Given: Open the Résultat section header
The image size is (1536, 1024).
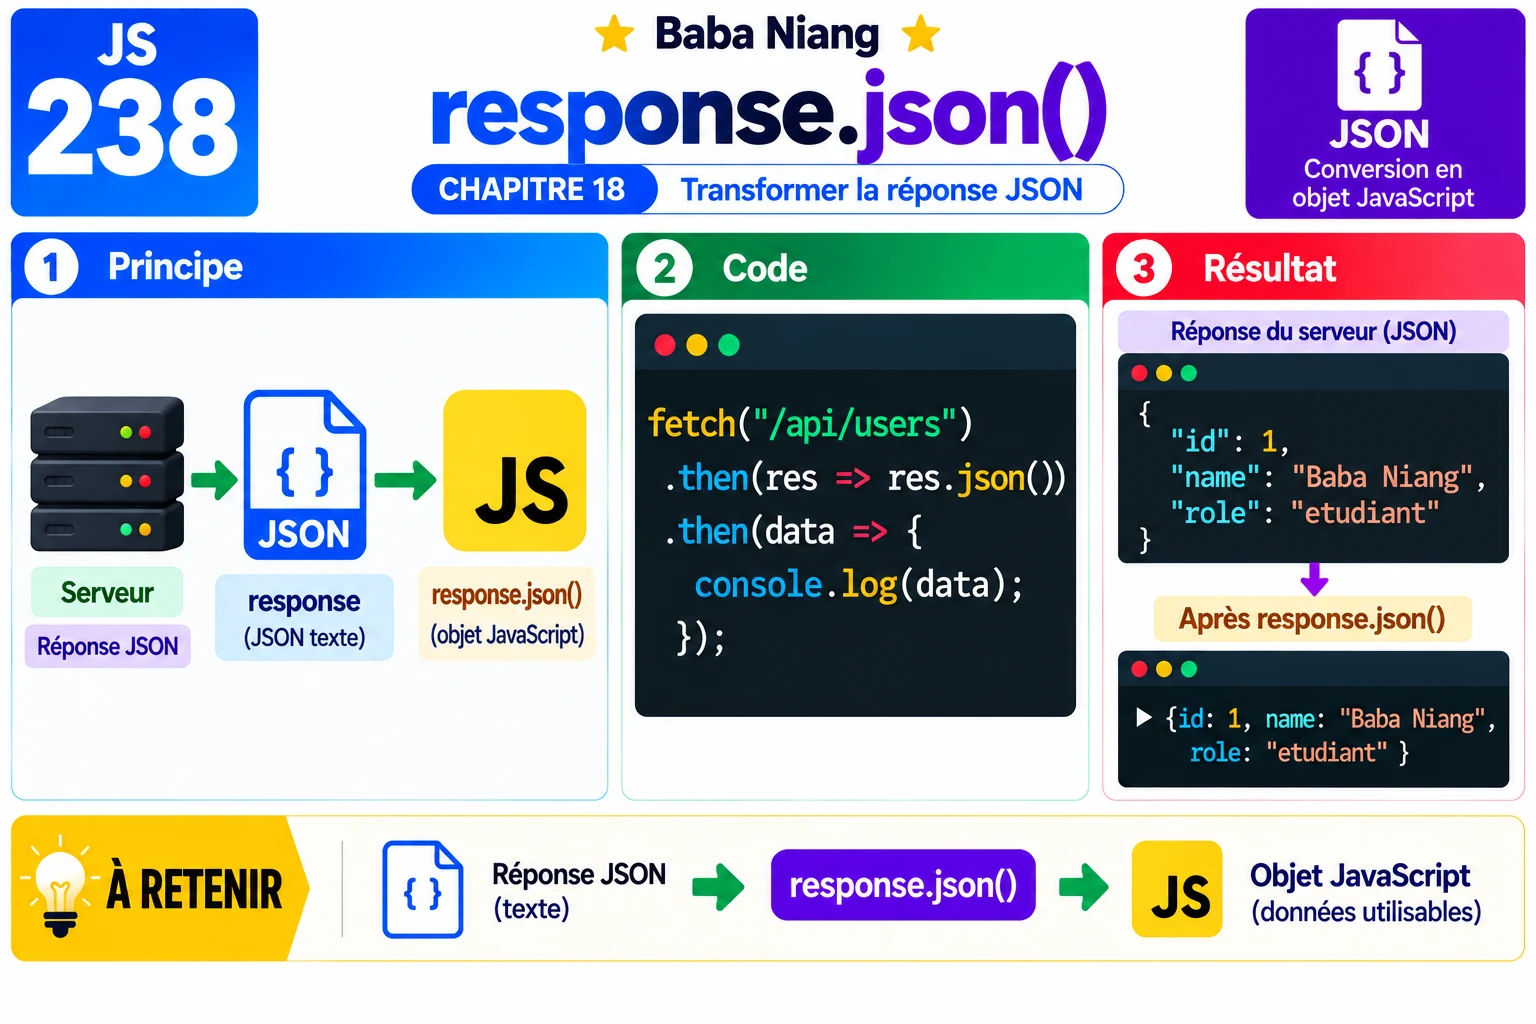Looking at the screenshot, I should 1314,267.
